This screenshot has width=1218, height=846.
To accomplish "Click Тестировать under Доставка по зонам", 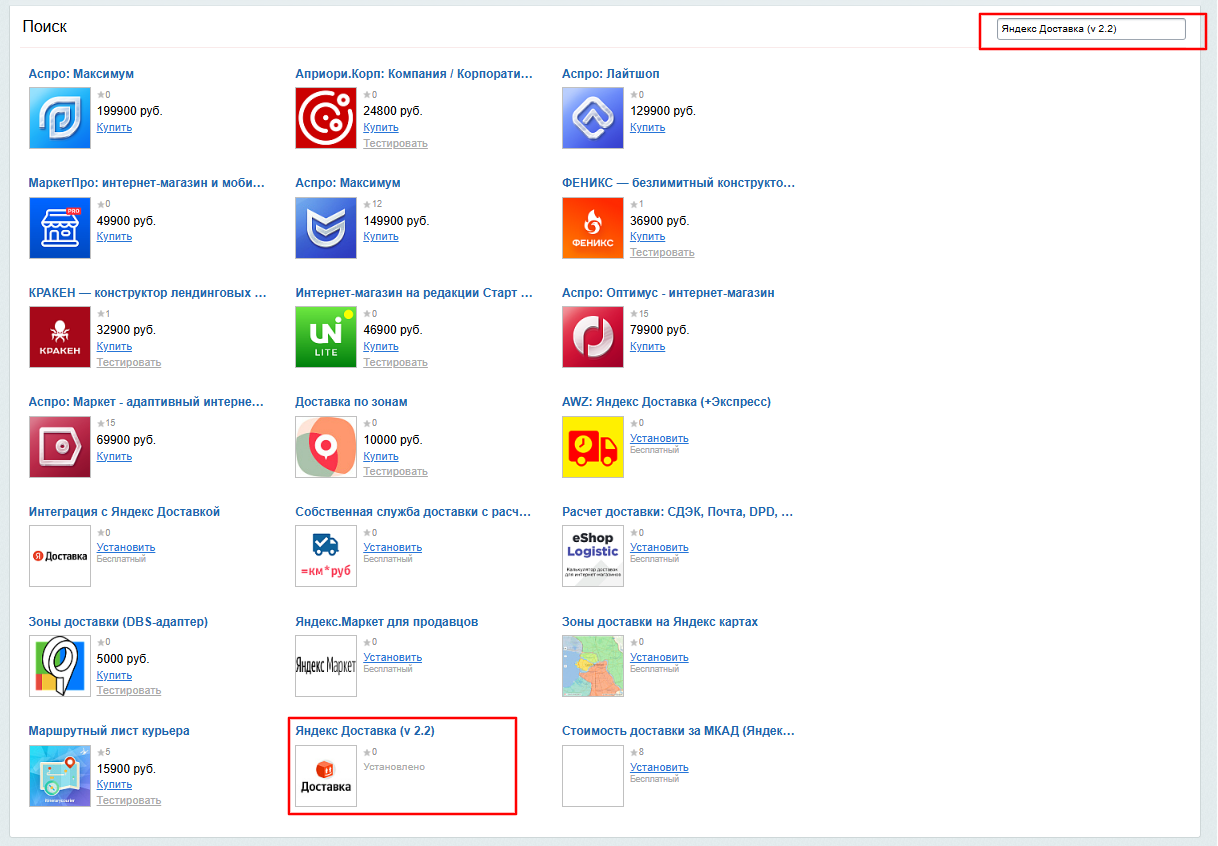I will (x=396, y=471).
